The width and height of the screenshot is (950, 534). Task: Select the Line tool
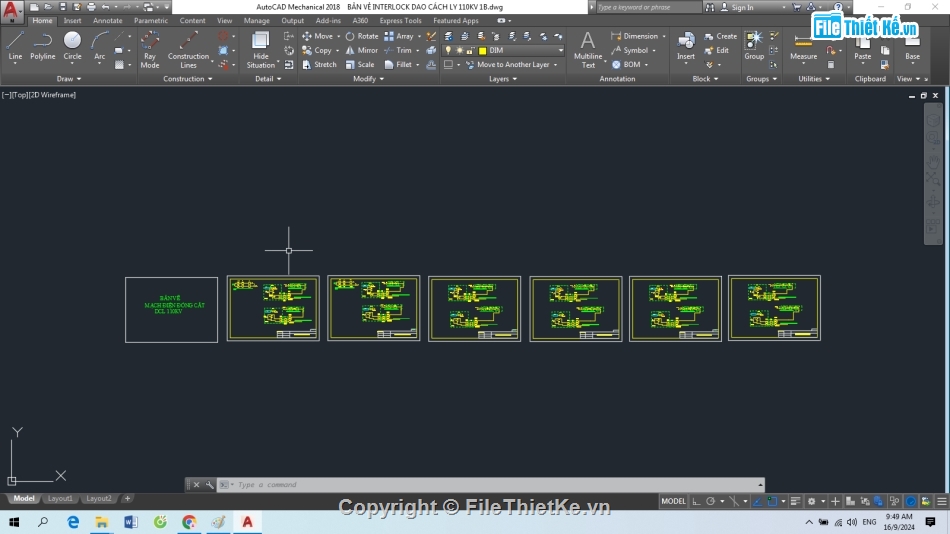(x=15, y=46)
